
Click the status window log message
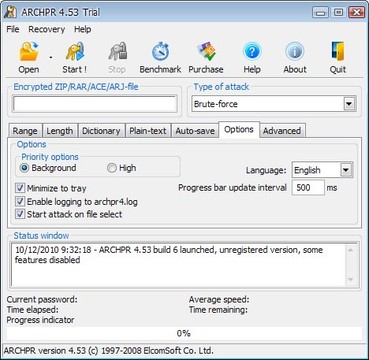click(x=169, y=255)
